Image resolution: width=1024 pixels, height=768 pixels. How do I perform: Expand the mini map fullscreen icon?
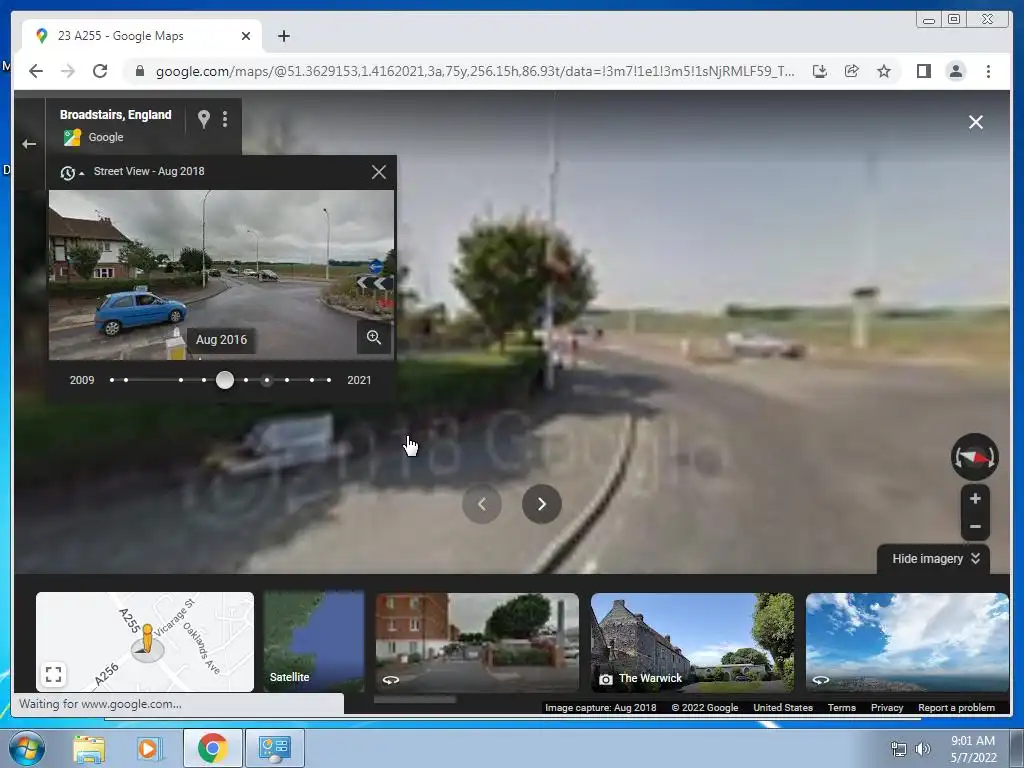[x=54, y=674]
